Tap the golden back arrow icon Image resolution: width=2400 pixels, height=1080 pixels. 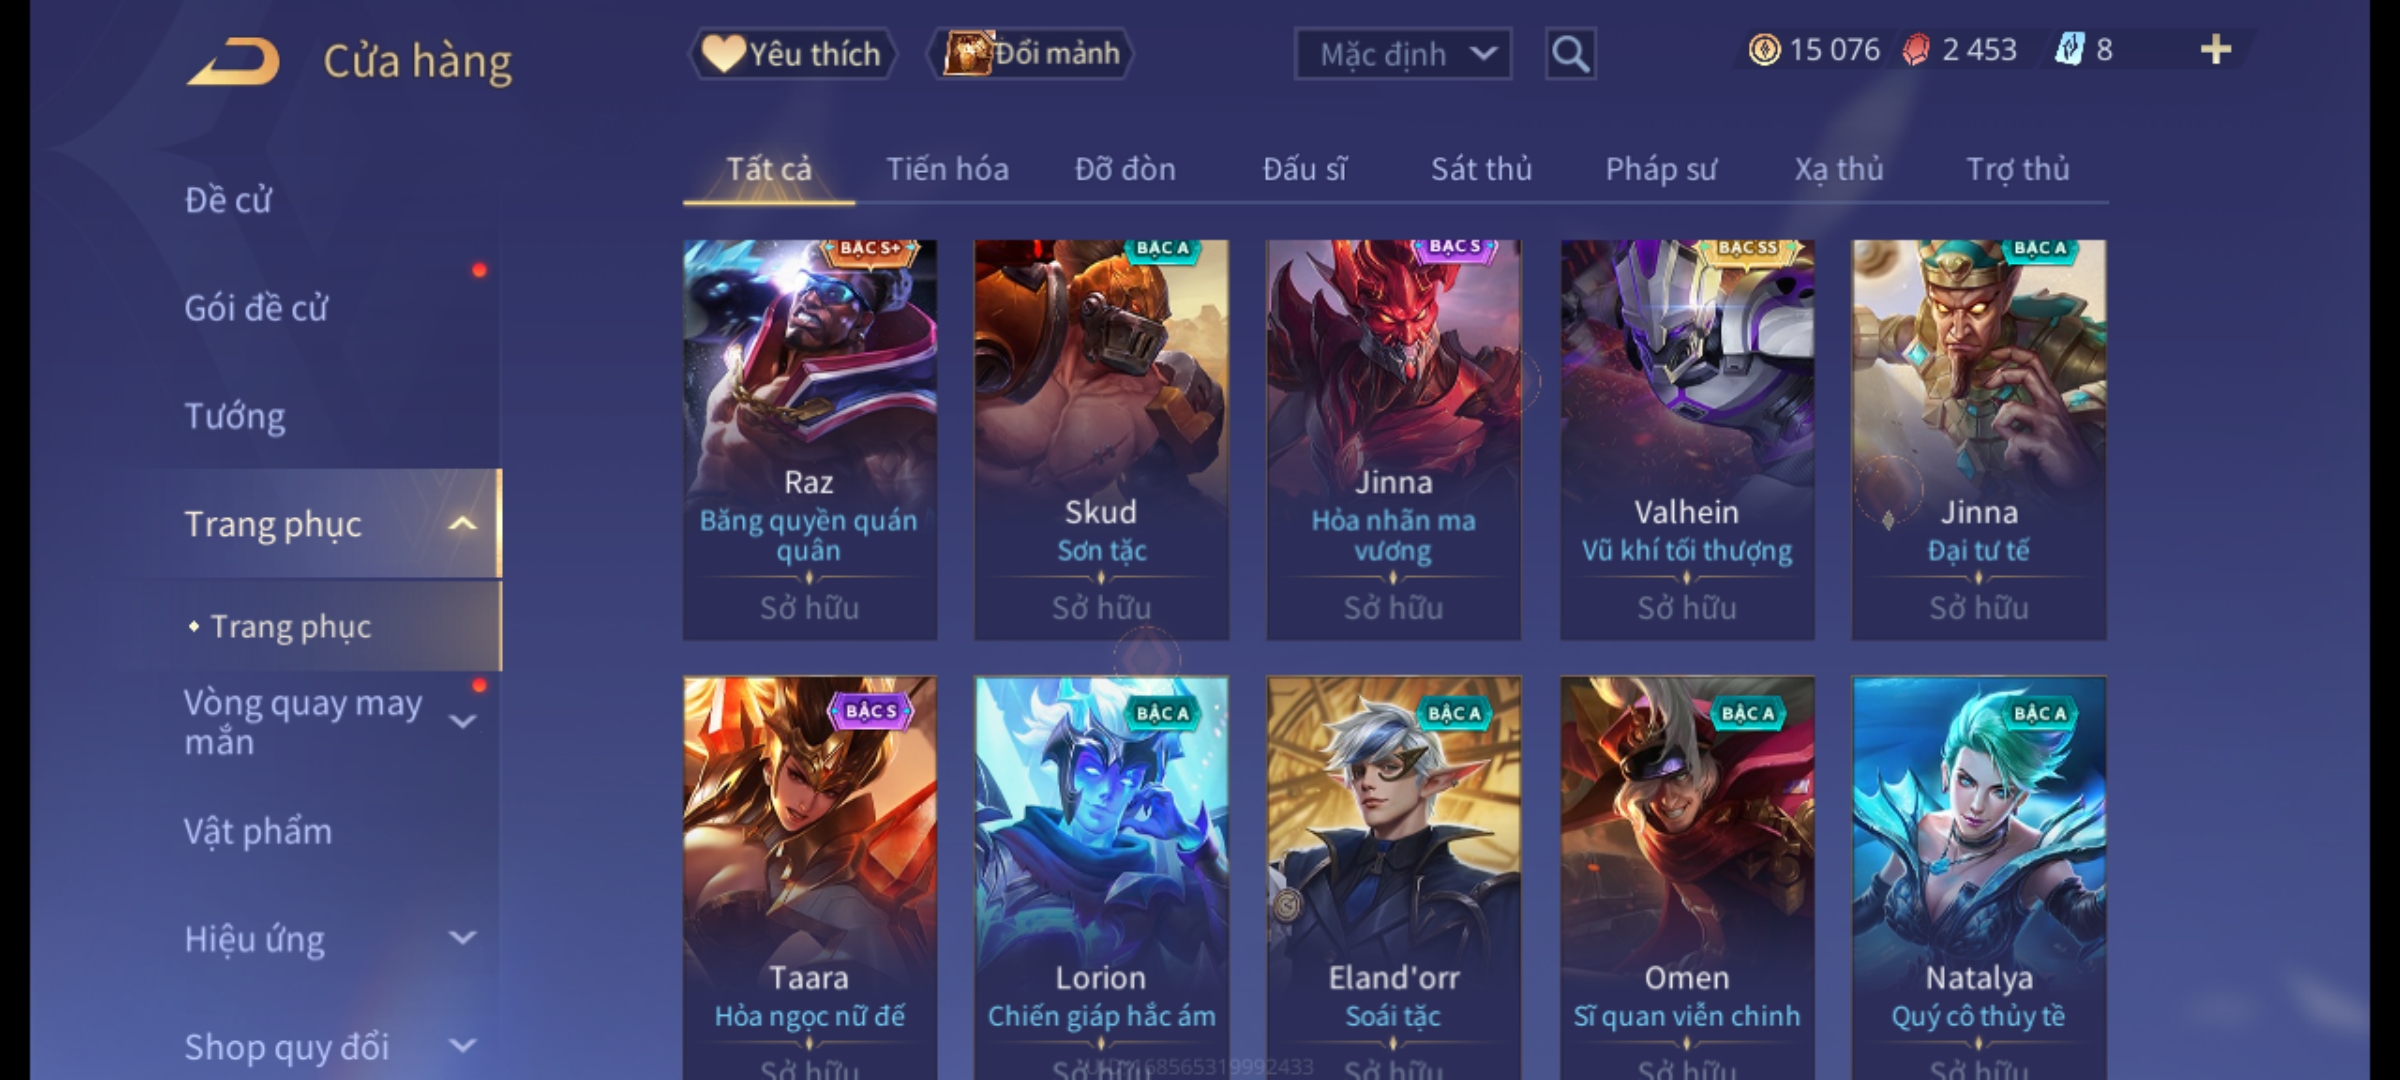233,61
